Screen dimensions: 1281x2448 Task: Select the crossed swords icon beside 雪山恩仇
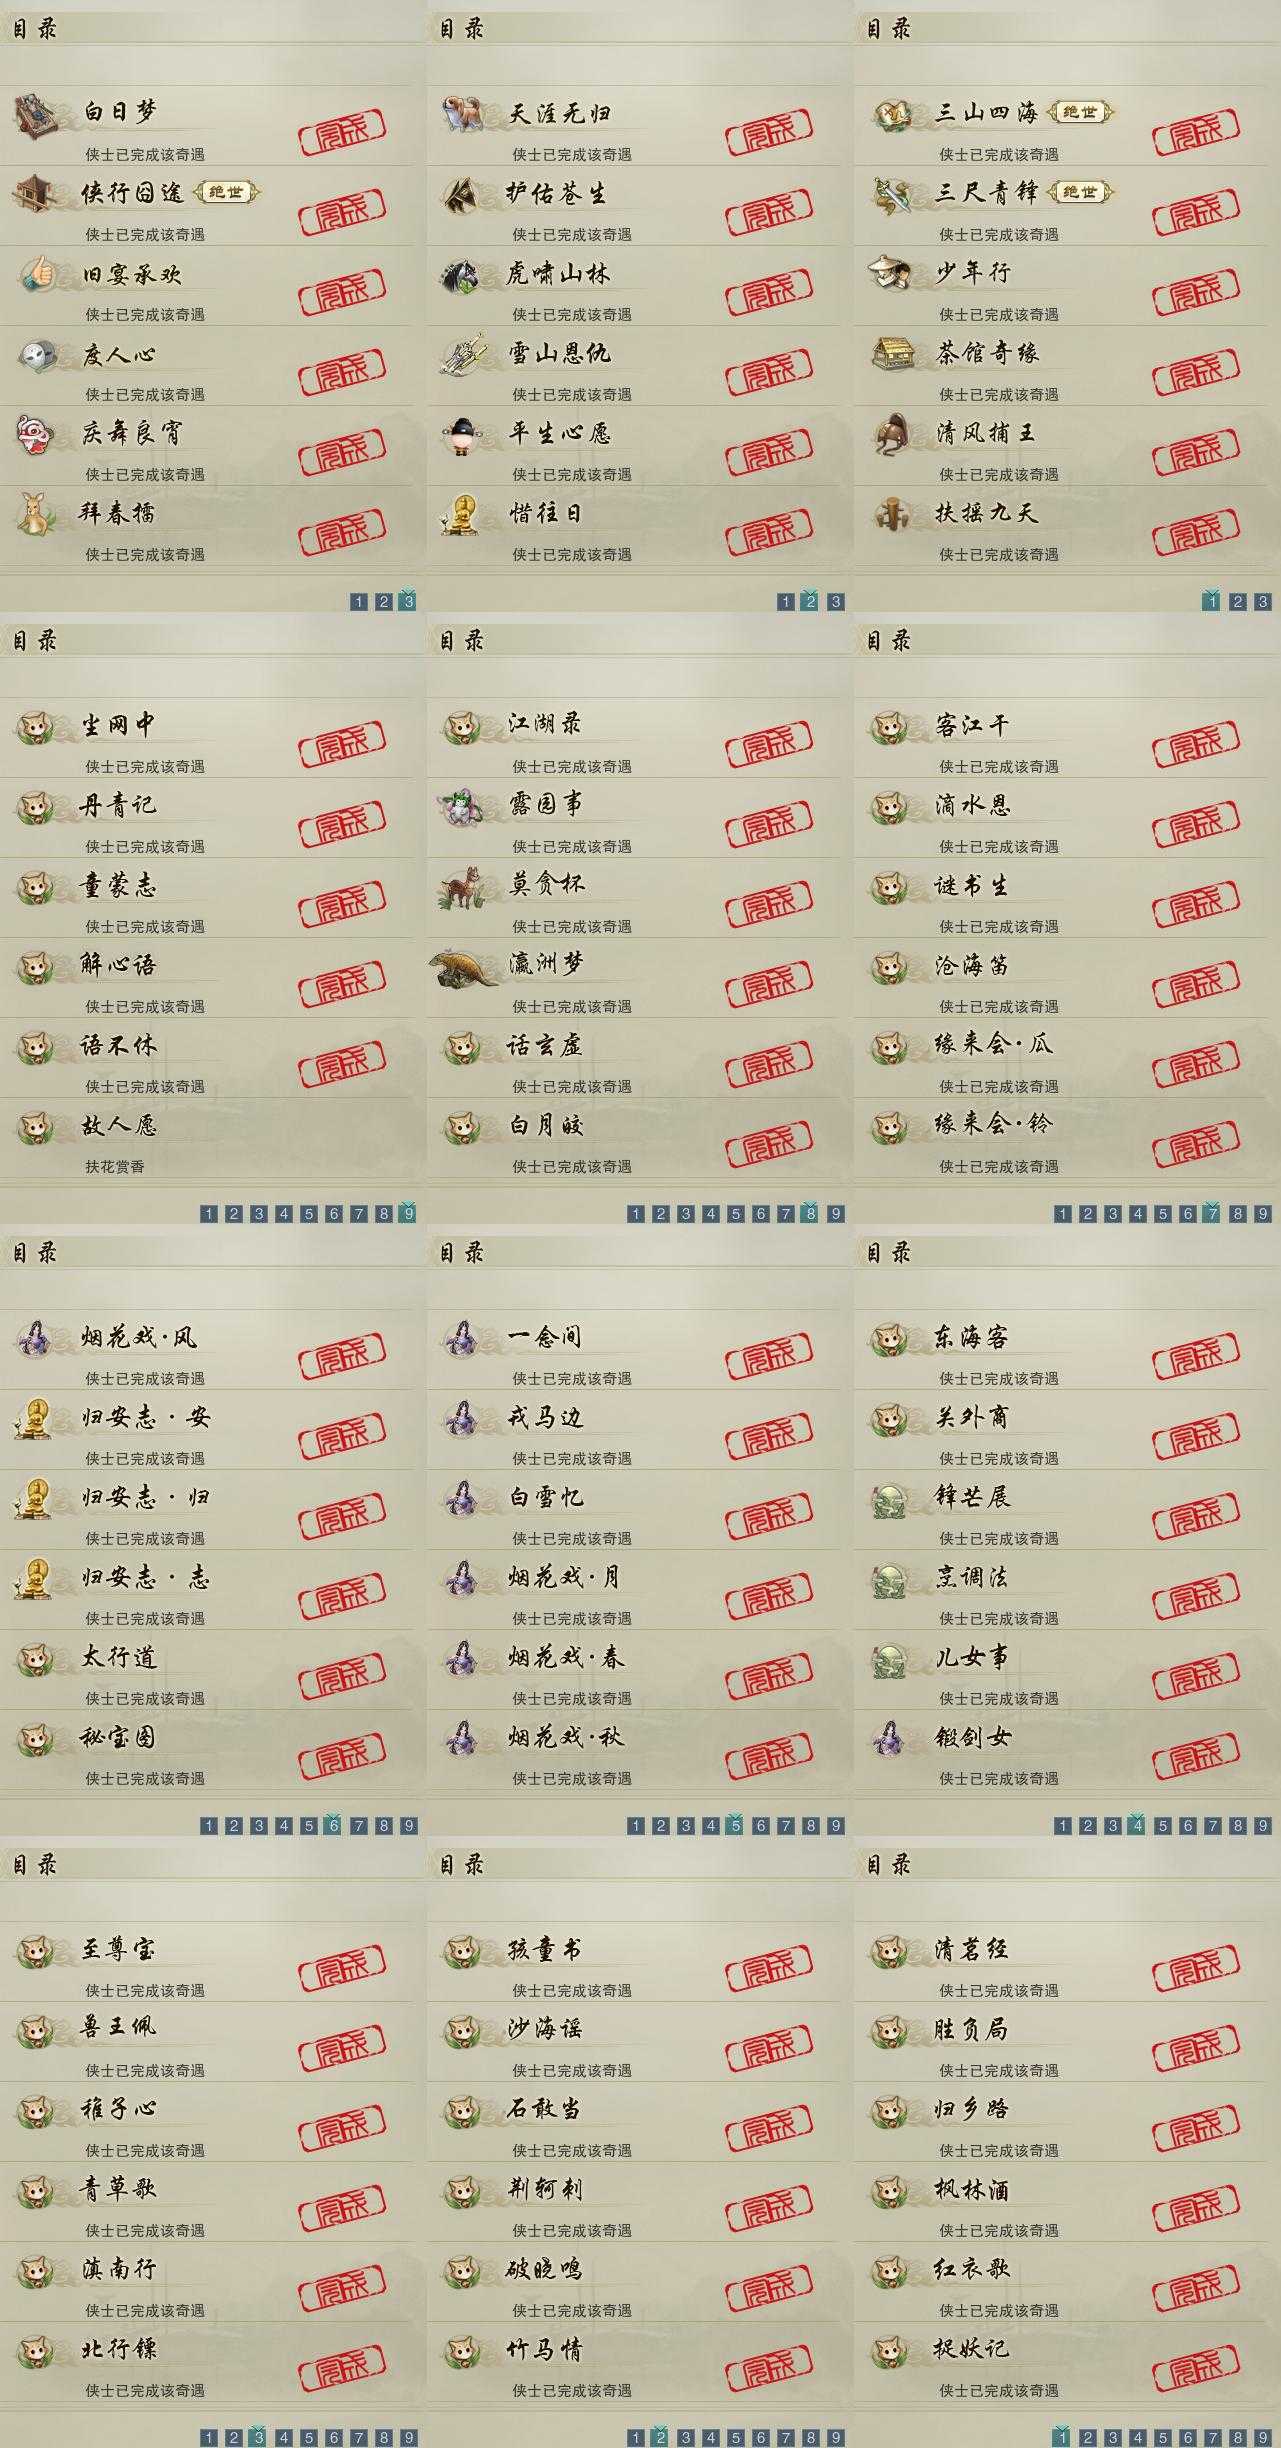464,354
